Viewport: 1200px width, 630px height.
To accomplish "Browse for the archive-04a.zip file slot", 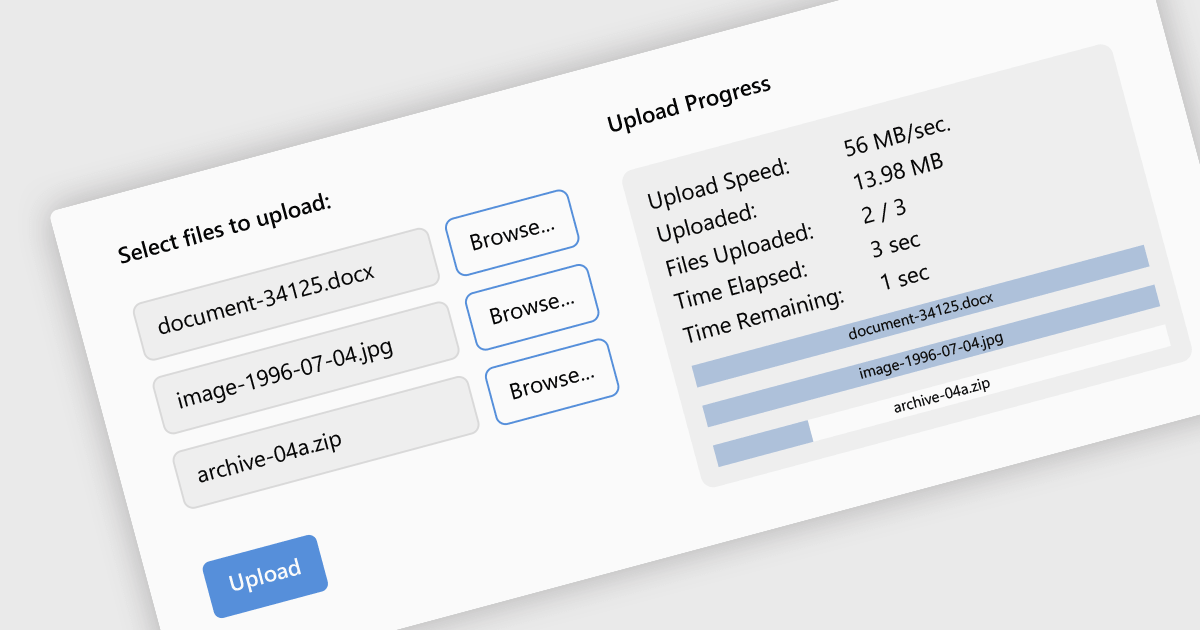I will coord(552,381).
